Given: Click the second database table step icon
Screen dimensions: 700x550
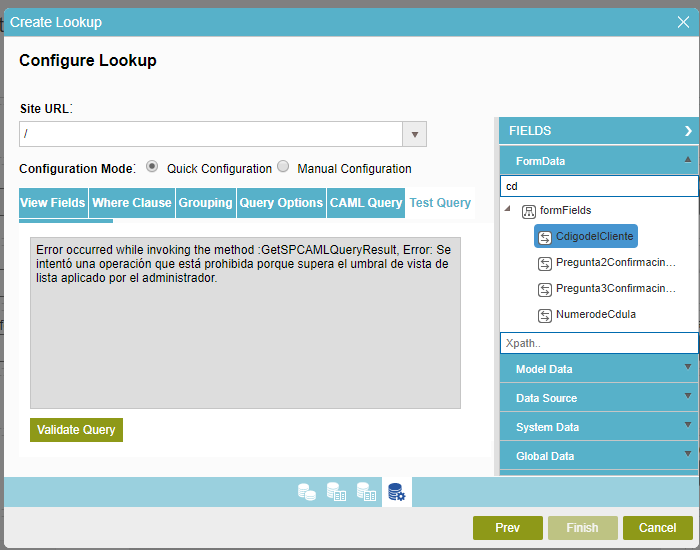Looking at the screenshot, I should (337, 492).
